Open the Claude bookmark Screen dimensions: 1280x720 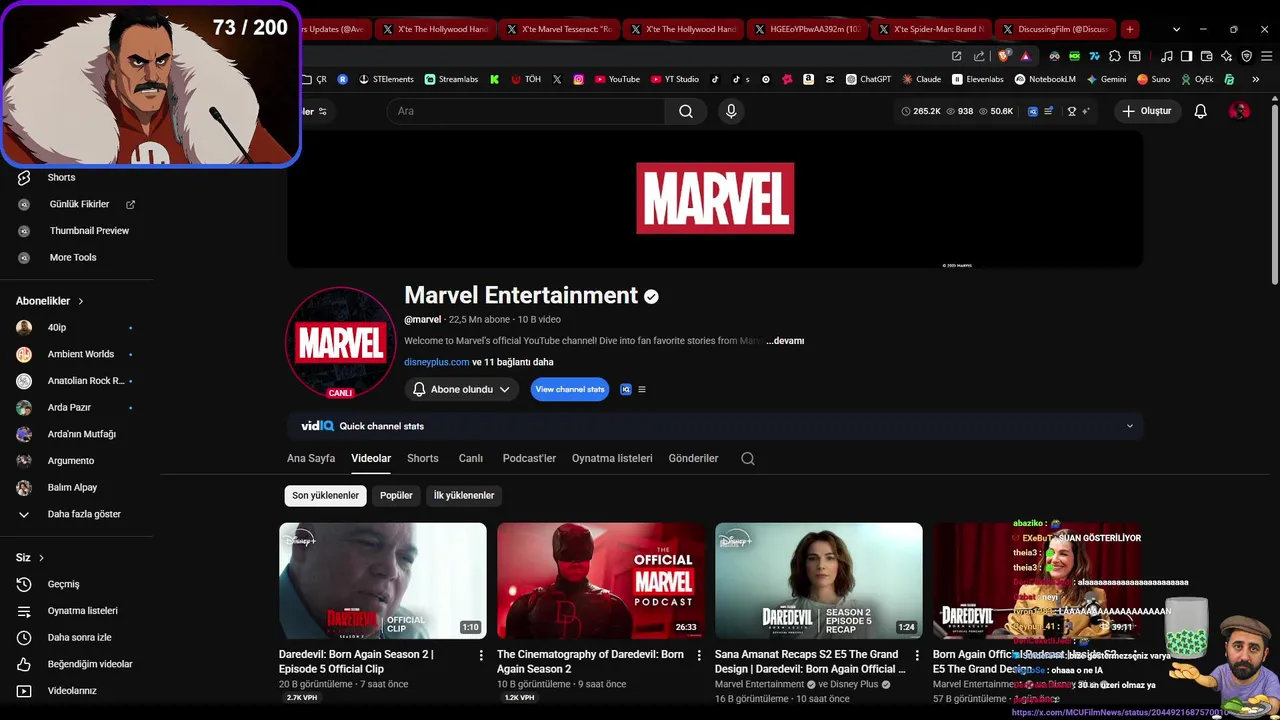(x=921, y=79)
